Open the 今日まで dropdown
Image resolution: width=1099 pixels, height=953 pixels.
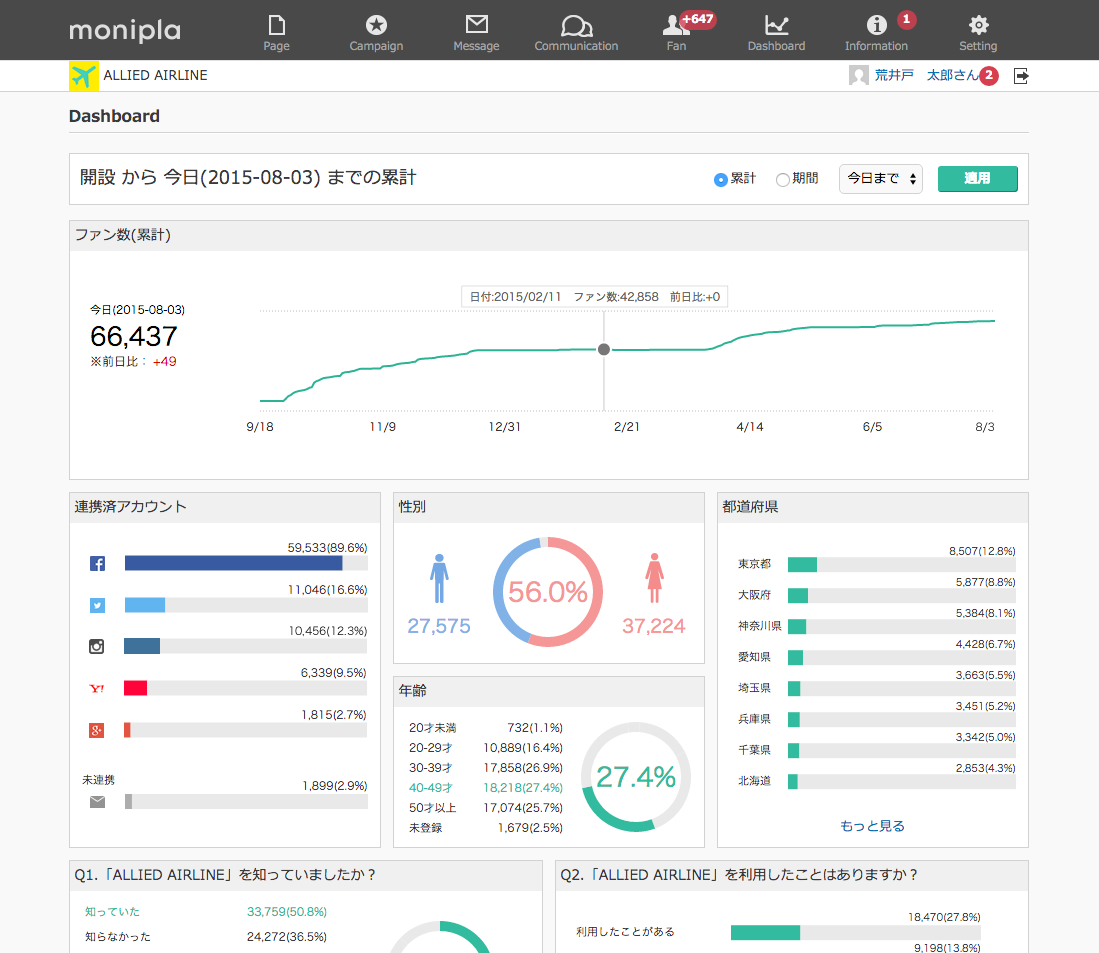880,179
